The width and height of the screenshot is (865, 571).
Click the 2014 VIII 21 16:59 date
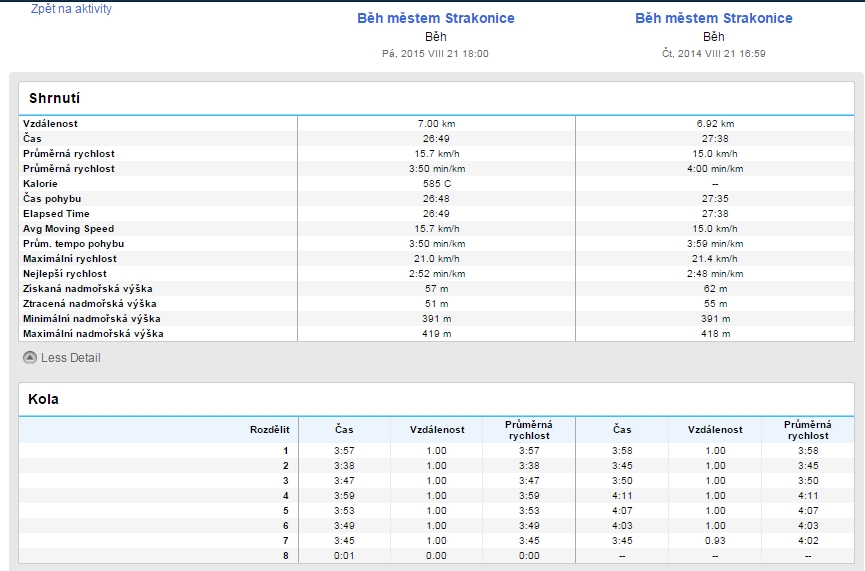(714, 54)
